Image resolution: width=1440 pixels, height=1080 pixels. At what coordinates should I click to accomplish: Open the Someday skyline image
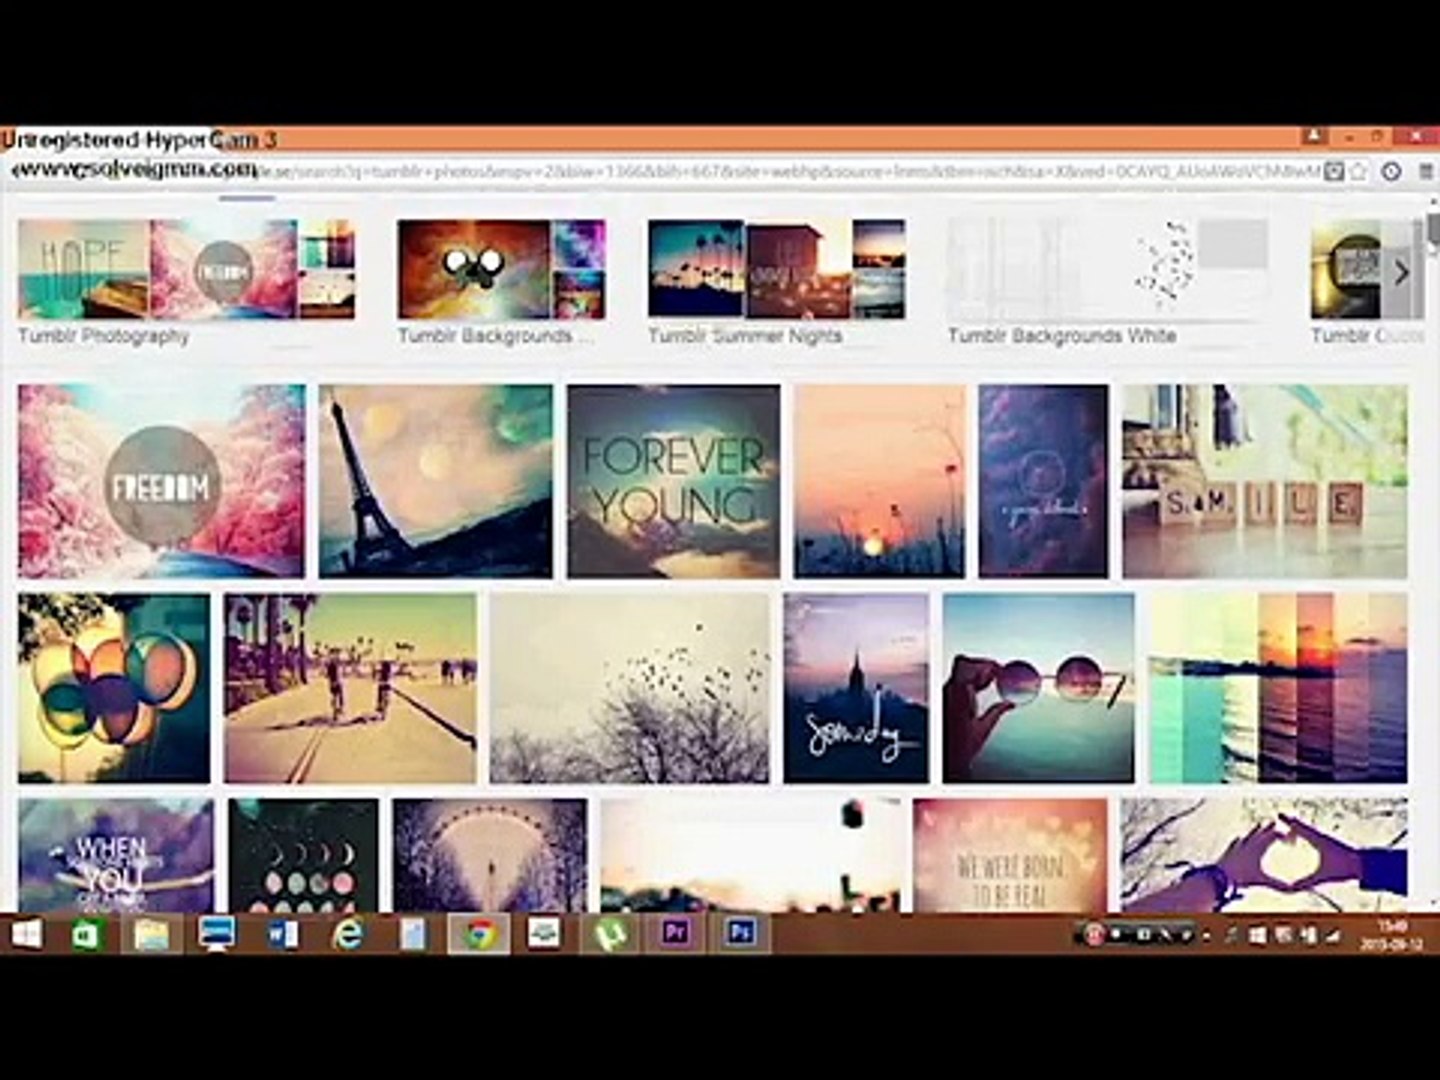pyautogui.click(x=856, y=688)
